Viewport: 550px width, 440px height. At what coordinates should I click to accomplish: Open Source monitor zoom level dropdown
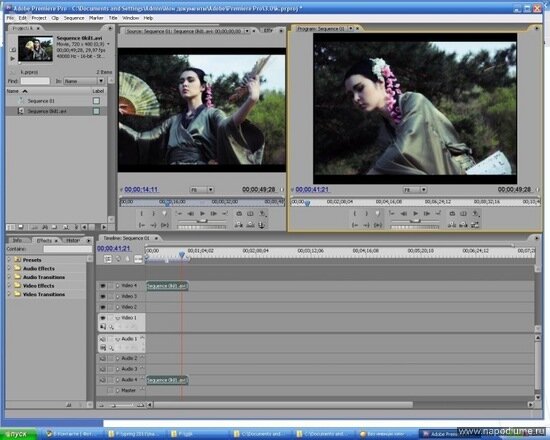[202, 190]
